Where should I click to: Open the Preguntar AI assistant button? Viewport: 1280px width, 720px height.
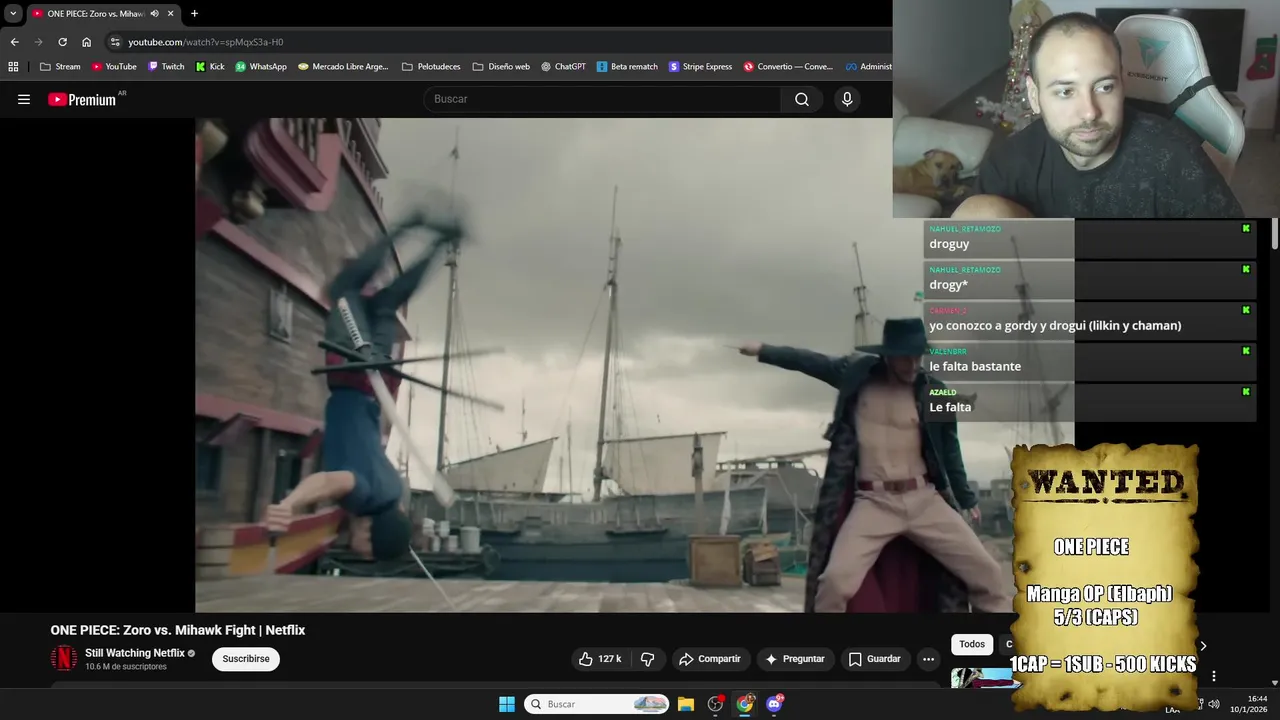[795, 659]
